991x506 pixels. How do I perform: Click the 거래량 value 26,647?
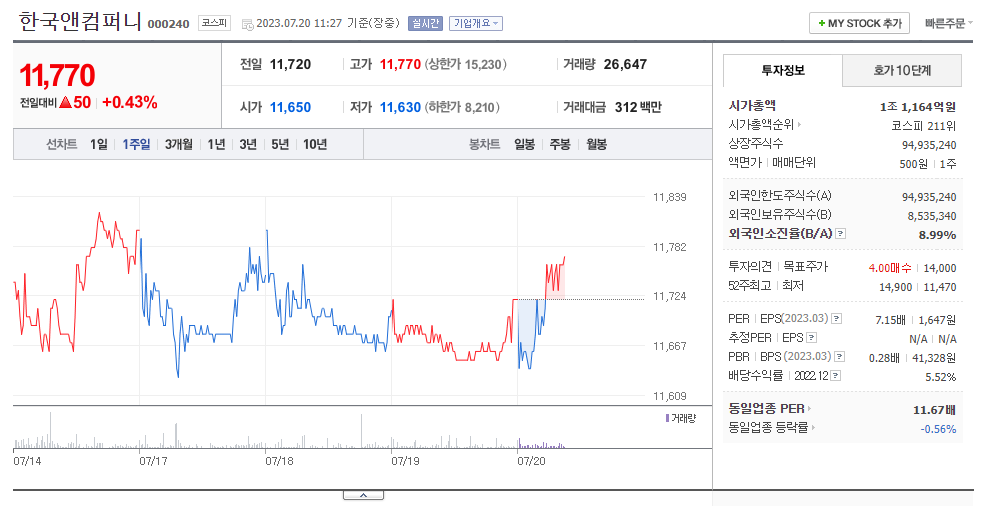click(625, 64)
